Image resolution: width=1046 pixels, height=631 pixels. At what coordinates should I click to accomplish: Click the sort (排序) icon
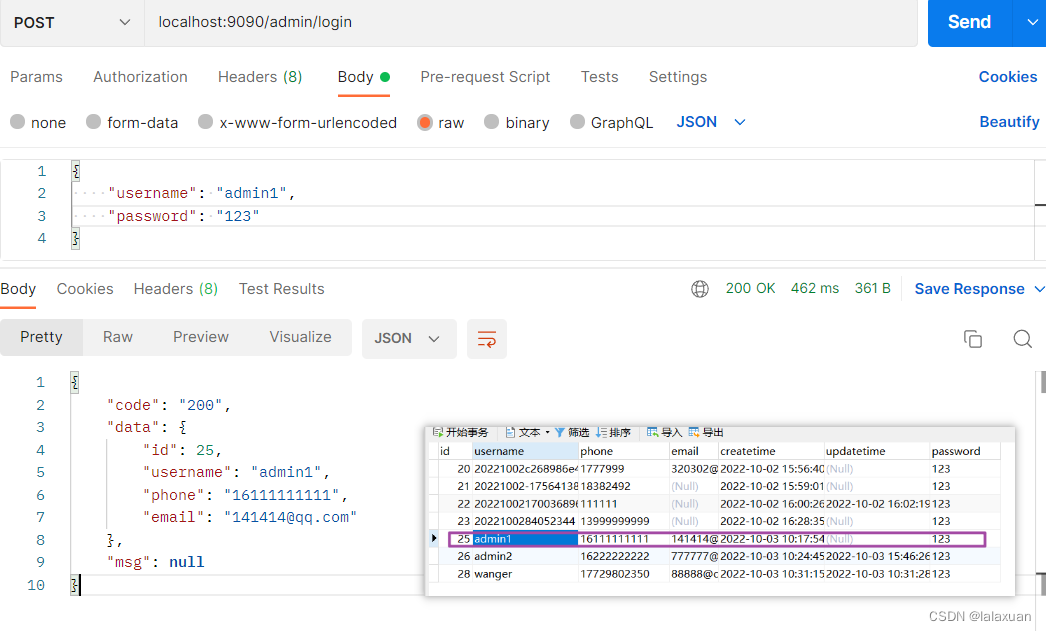point(601,432)
